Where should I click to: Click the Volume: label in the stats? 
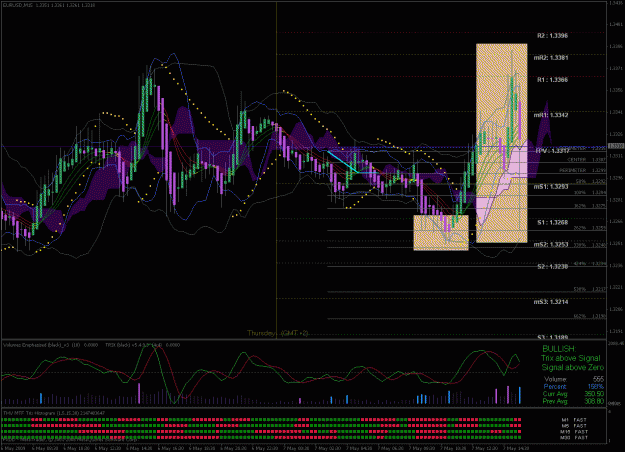tap(555, 379)
